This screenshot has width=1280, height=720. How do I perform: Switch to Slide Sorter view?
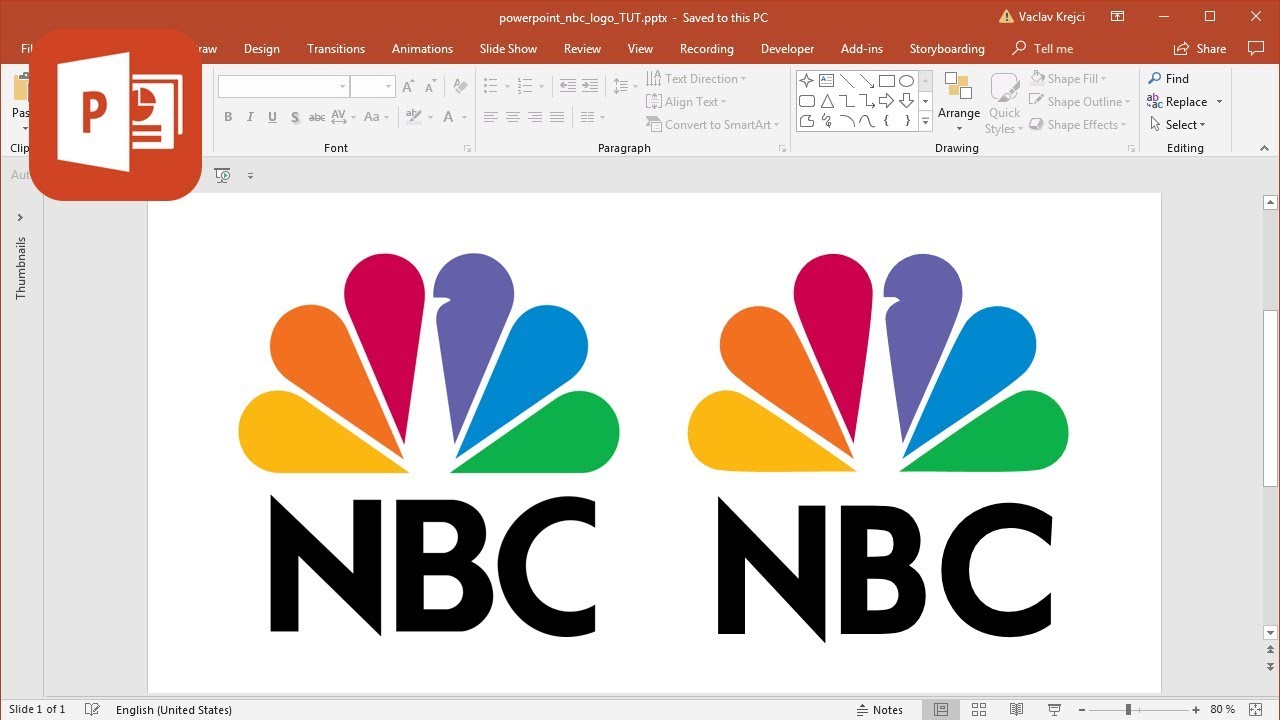point(979,709)
